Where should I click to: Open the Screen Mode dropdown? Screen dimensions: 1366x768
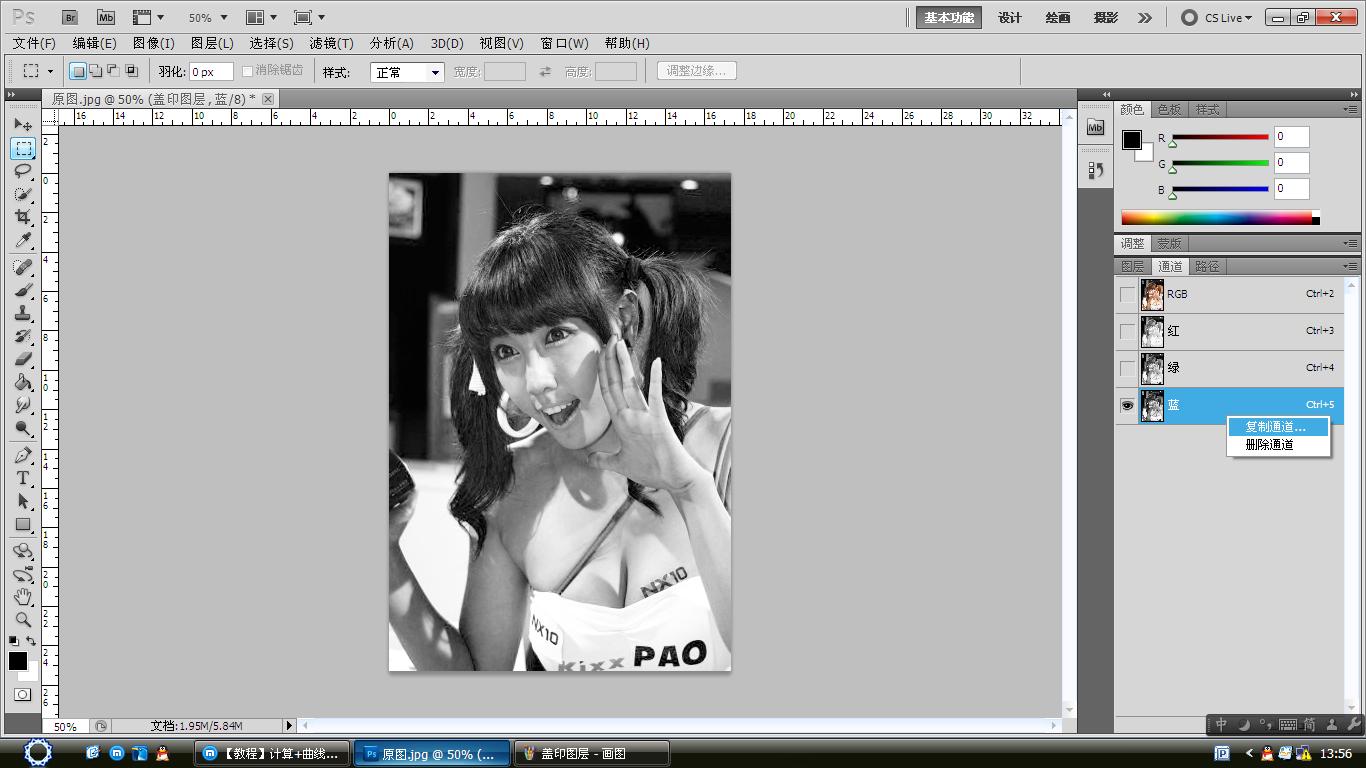point(309,17)
